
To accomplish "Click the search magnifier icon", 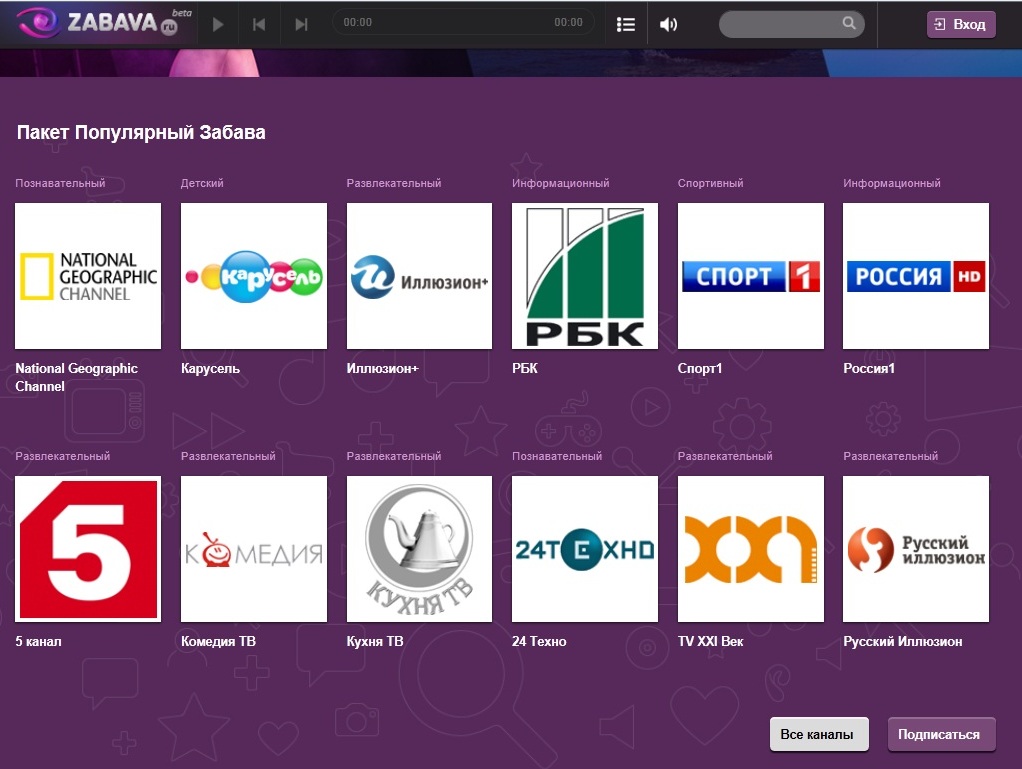I will 849,23.
